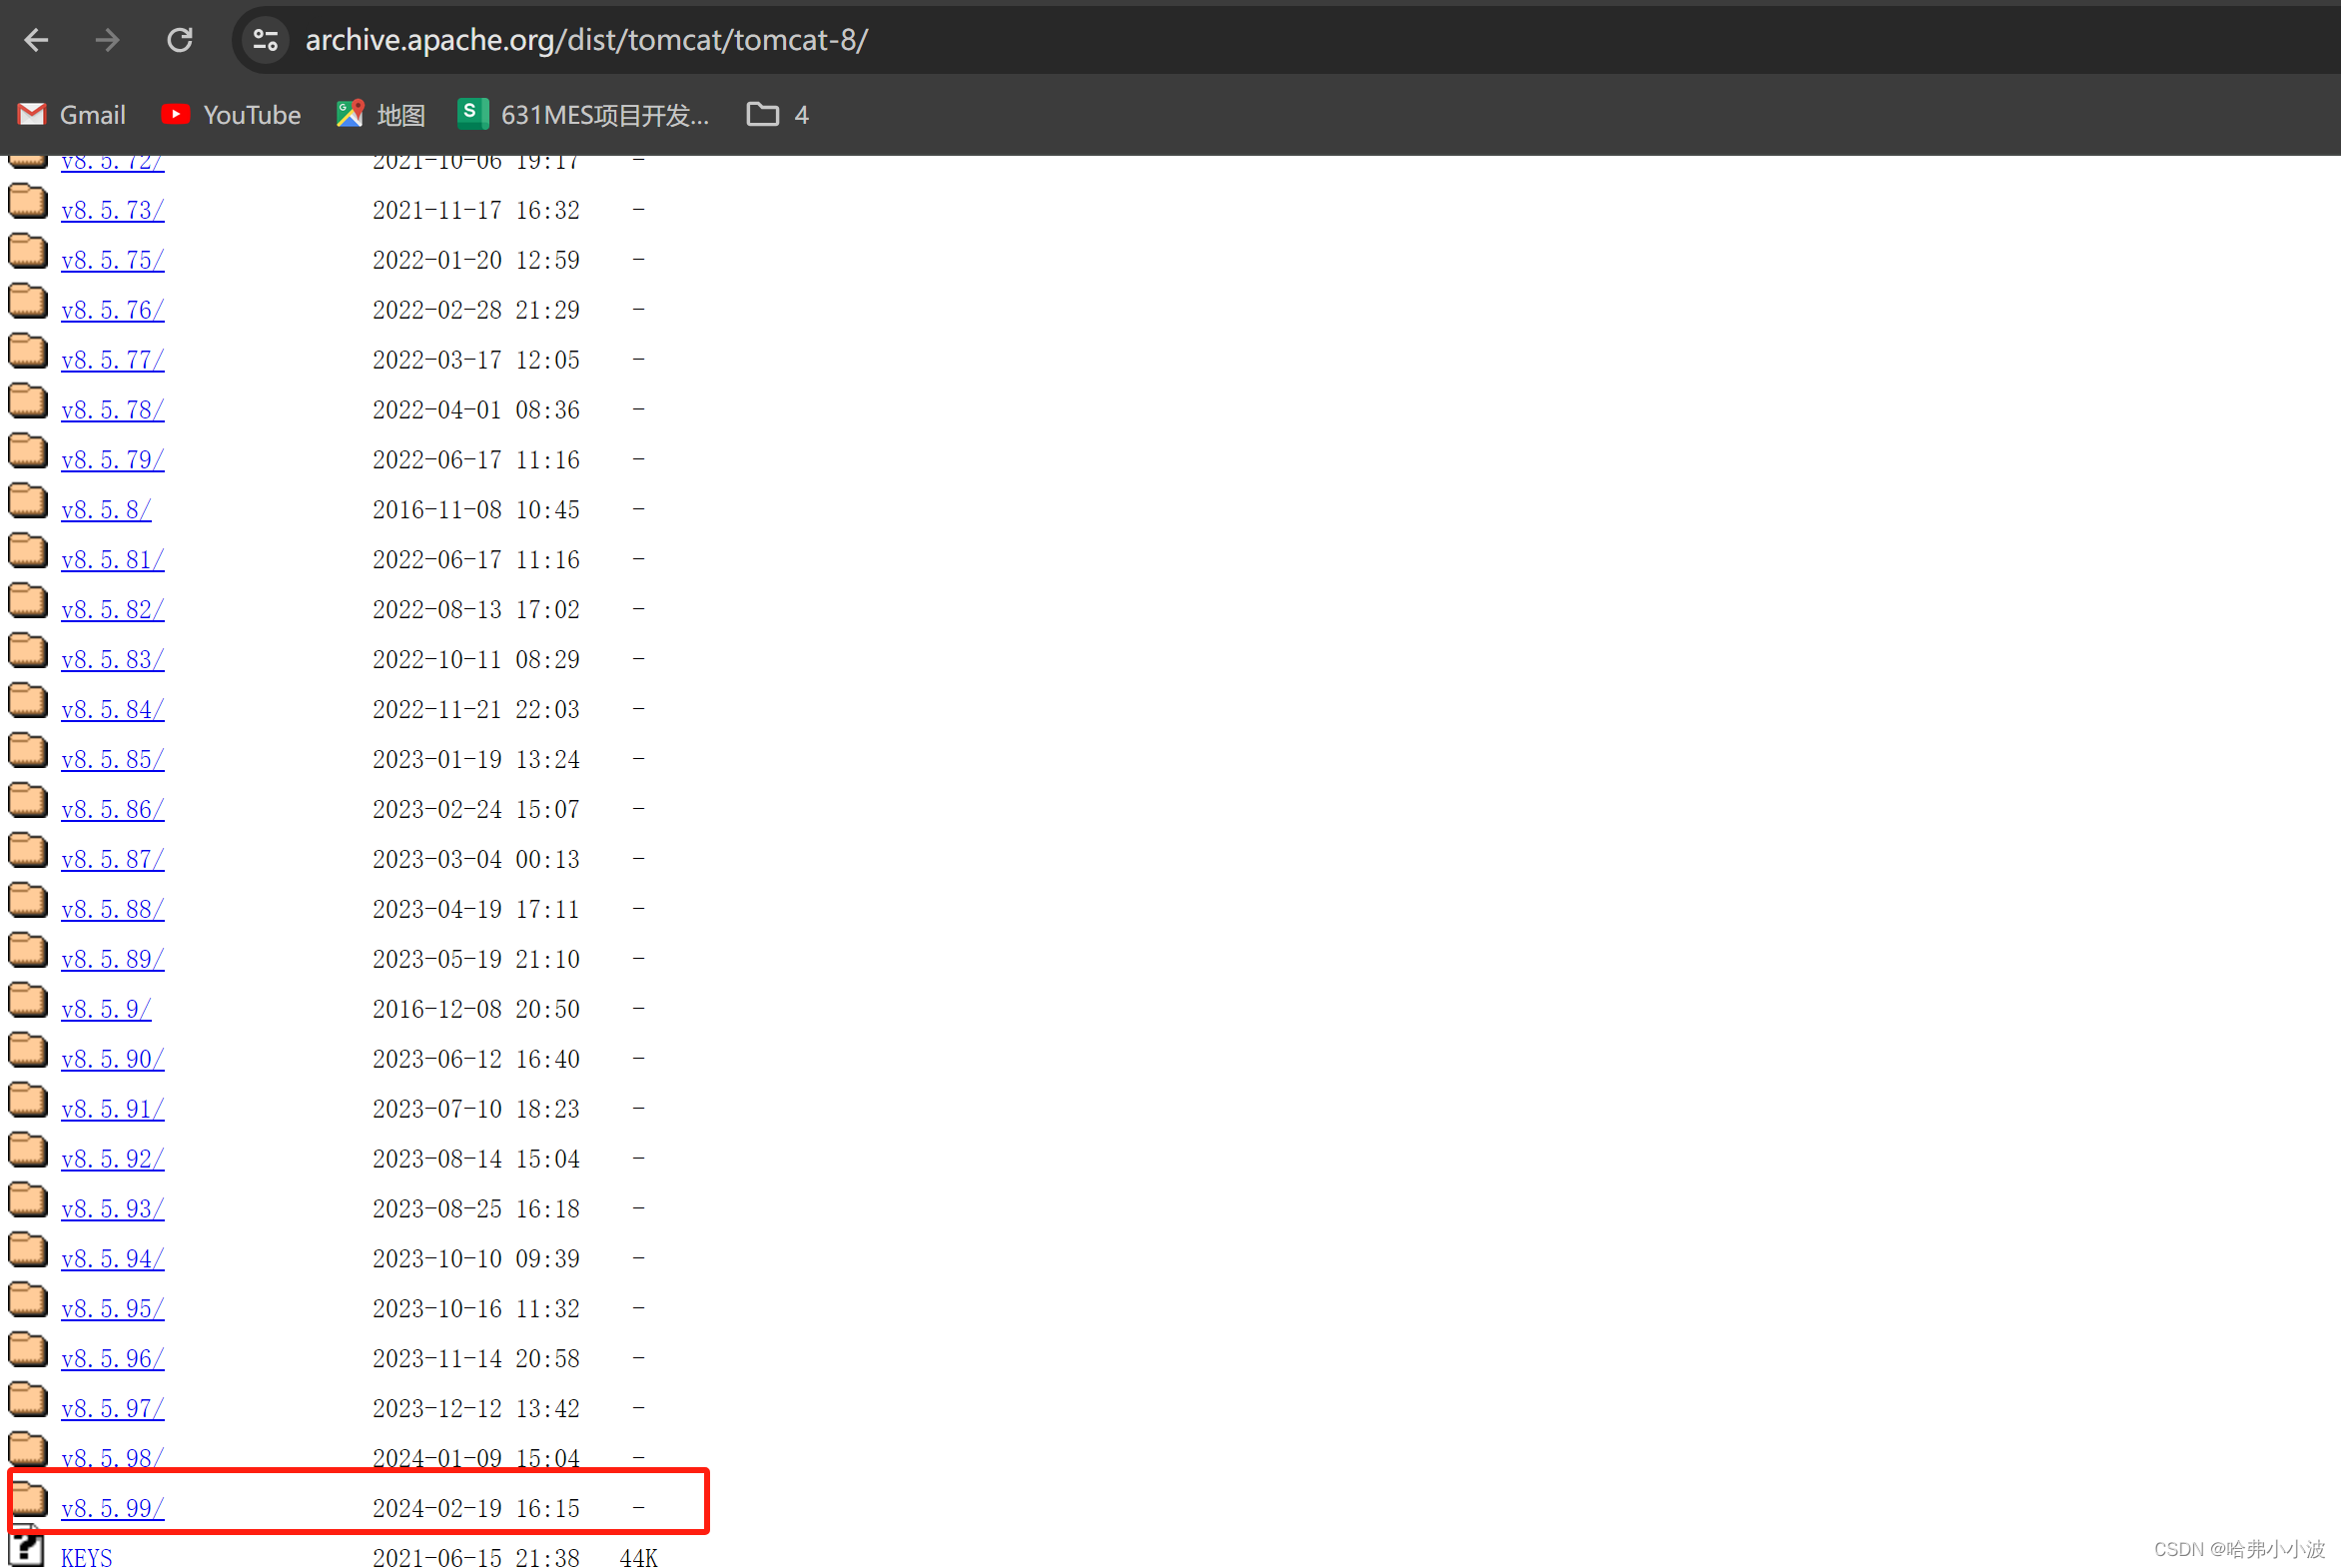Reload the page with refresh icon
Viewport: 2341px width, 1568px height.
pyautogui.click(x=180, y=40)
